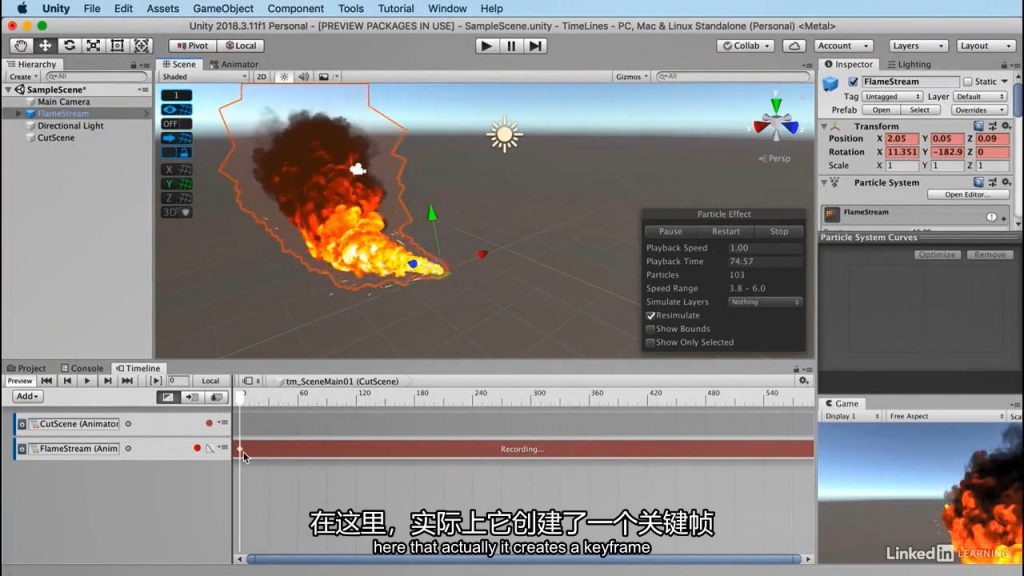Image resolution: width=1024 pixels, height=576 pixels.
Task: Click the eye grid visibility overlay button
Action: [x=176, y=110]
